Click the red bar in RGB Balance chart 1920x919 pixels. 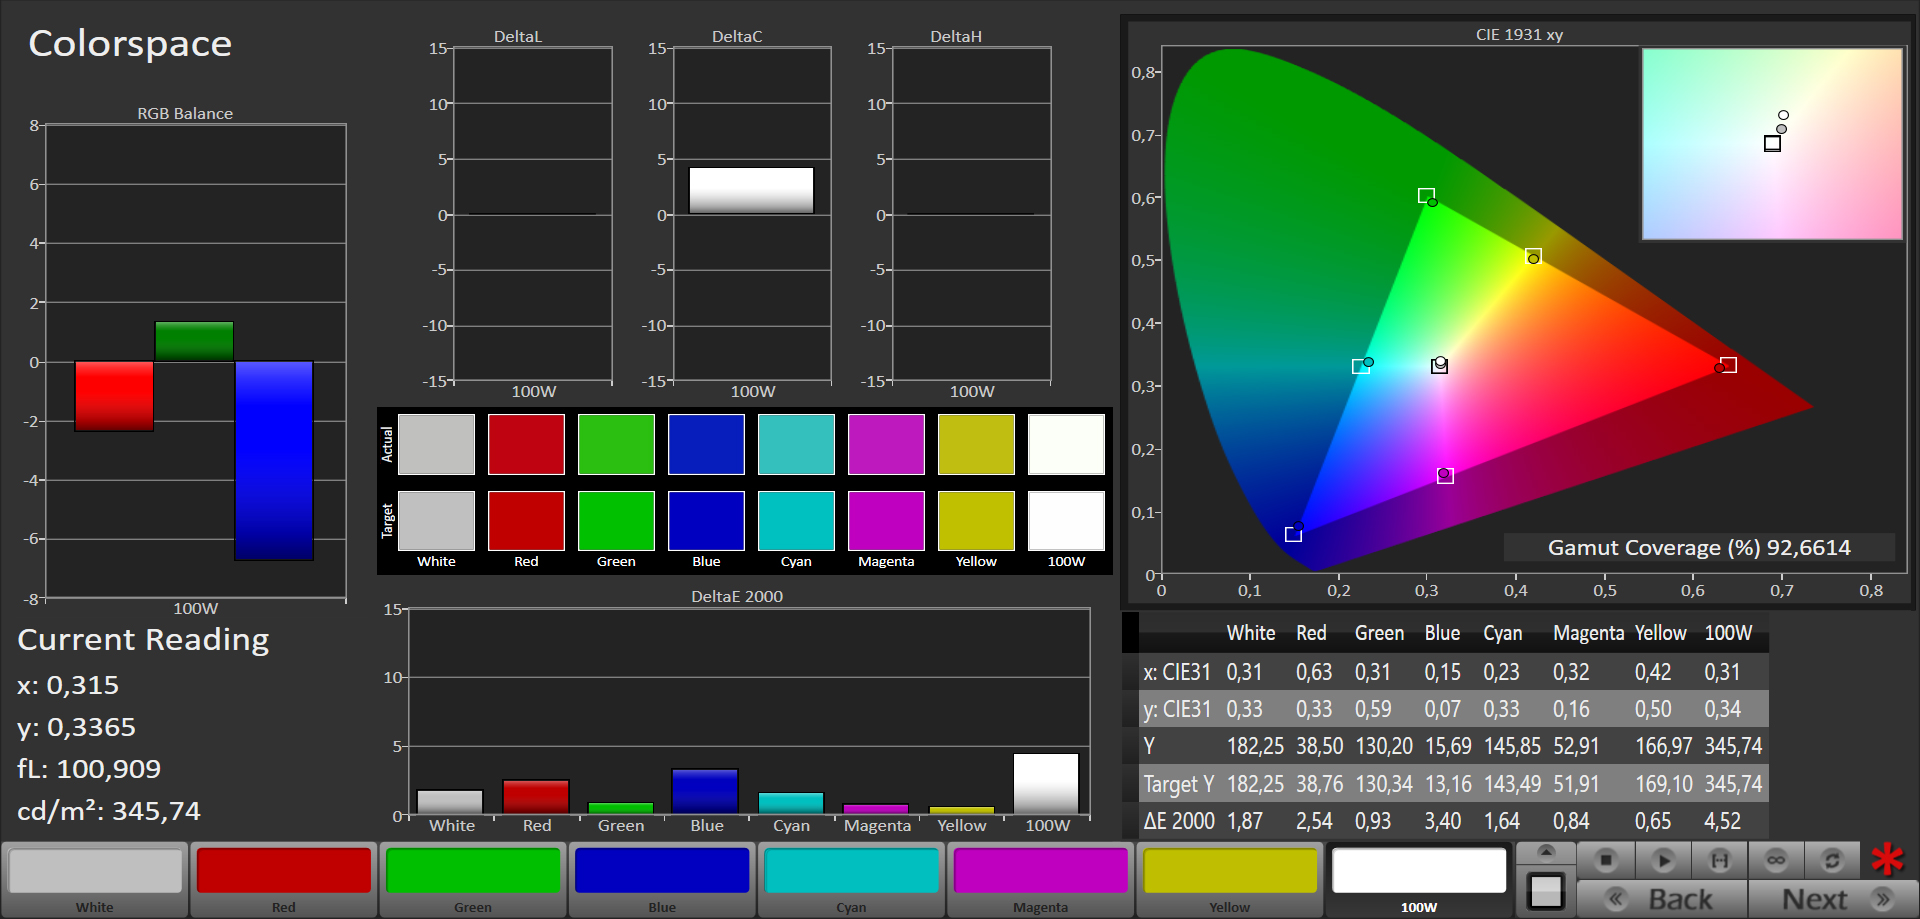point(114,396)
